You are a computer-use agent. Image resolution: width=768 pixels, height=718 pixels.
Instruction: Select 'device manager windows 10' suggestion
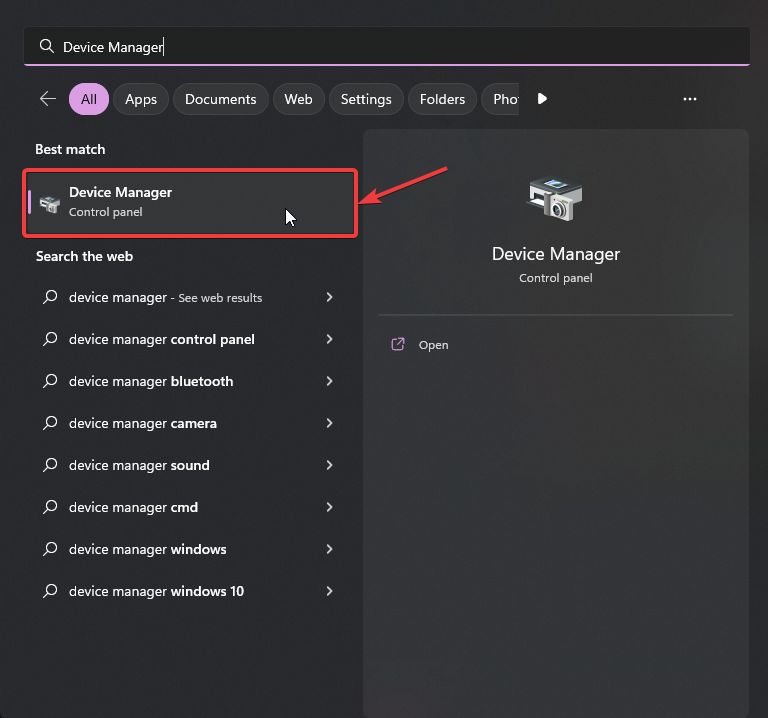pyautogui.click(x=190, y=591)
